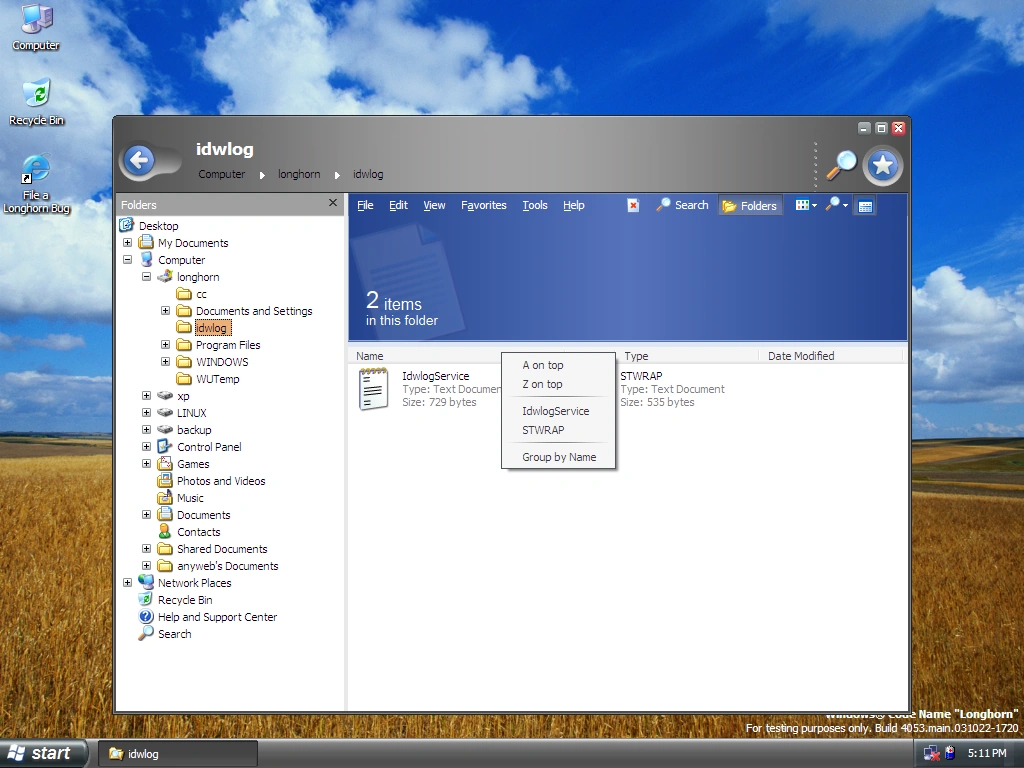
Task: Open the desktop Recycle Bin icon
Action: click(37, 103)
